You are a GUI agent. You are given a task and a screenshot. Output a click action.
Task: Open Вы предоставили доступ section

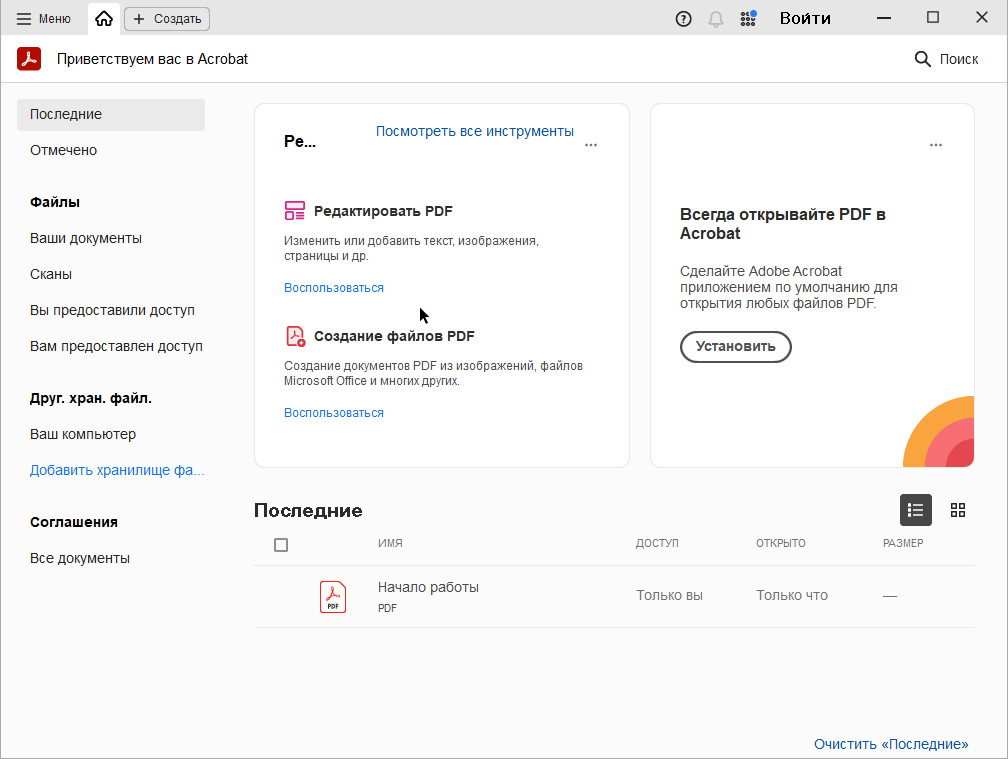tap(112, 310)
